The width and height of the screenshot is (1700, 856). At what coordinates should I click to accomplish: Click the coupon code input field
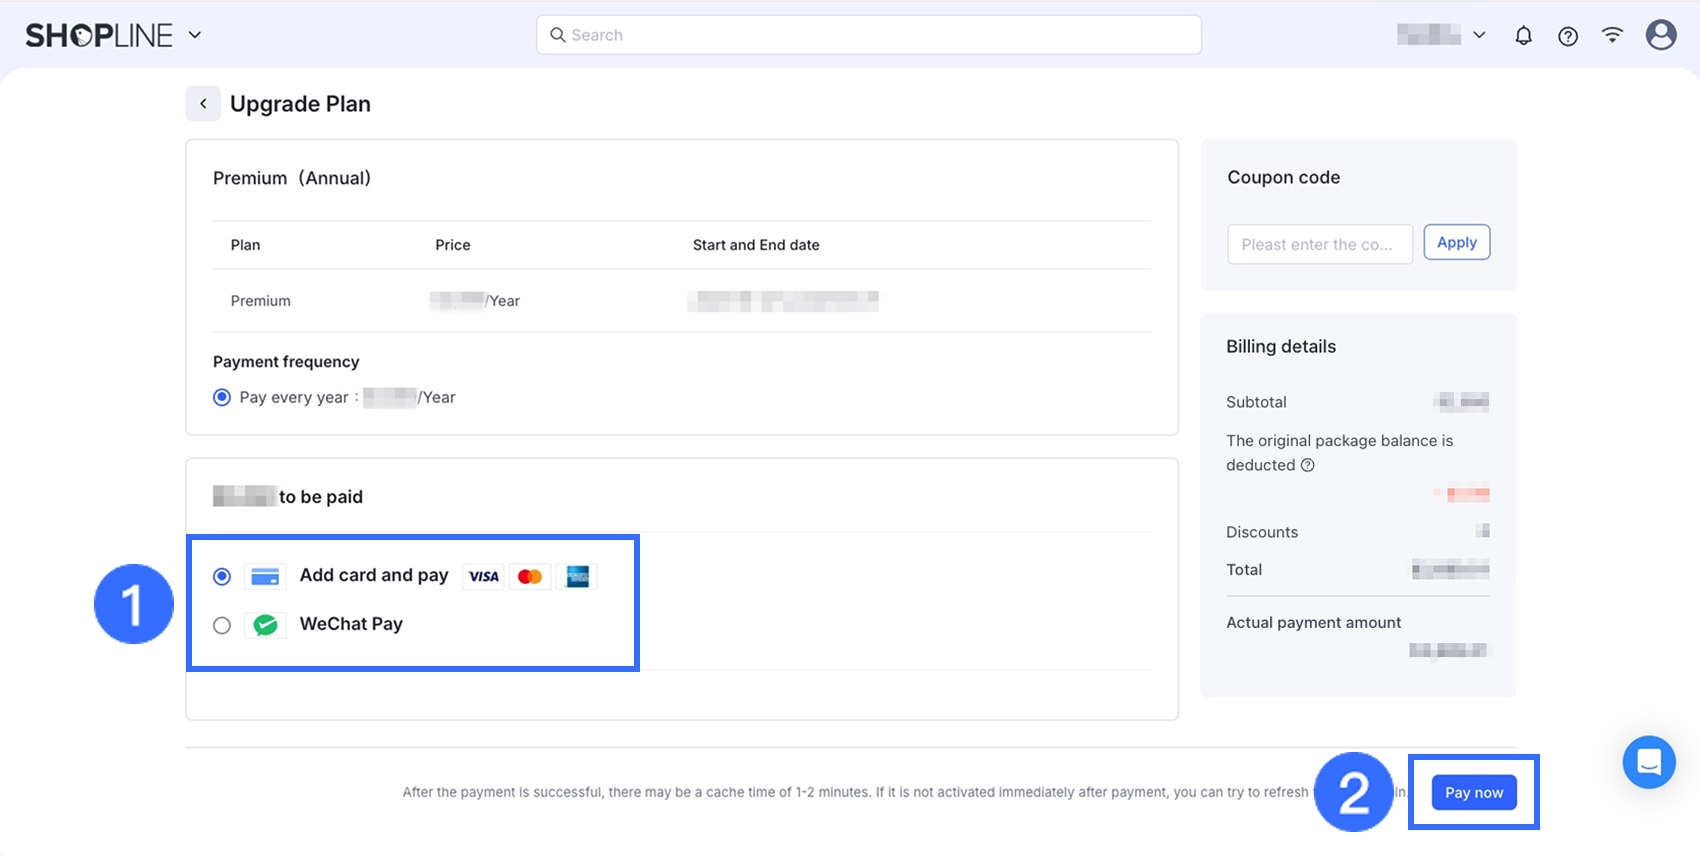tap(1319, 244)
